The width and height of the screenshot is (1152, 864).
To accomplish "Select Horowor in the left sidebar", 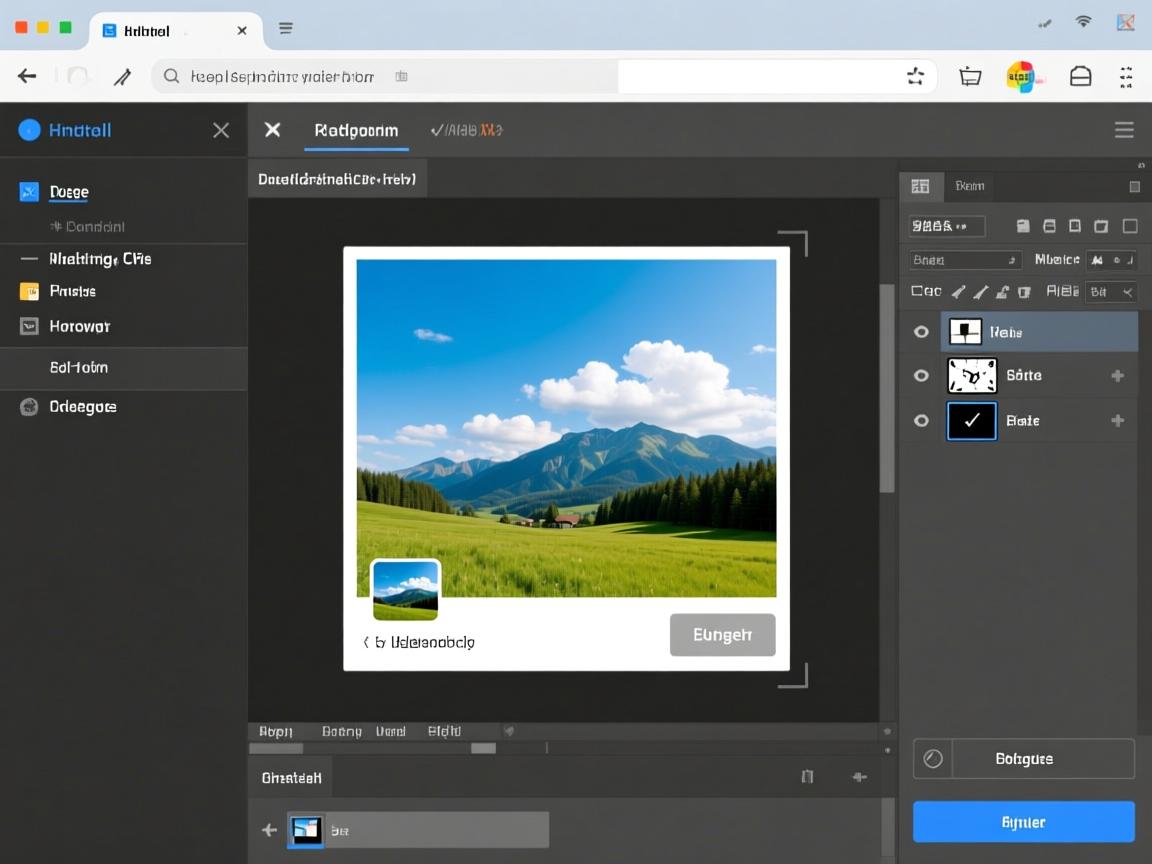I will click(79, 326).
